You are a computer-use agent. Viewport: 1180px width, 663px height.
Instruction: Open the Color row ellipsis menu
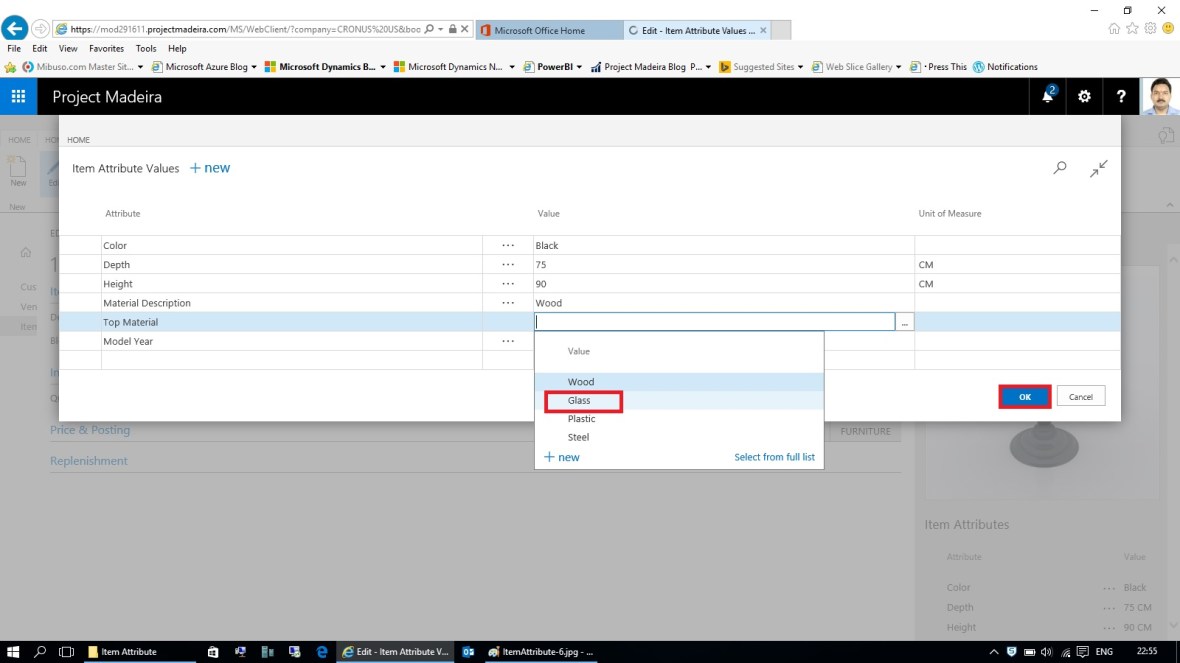pos(508,245)
